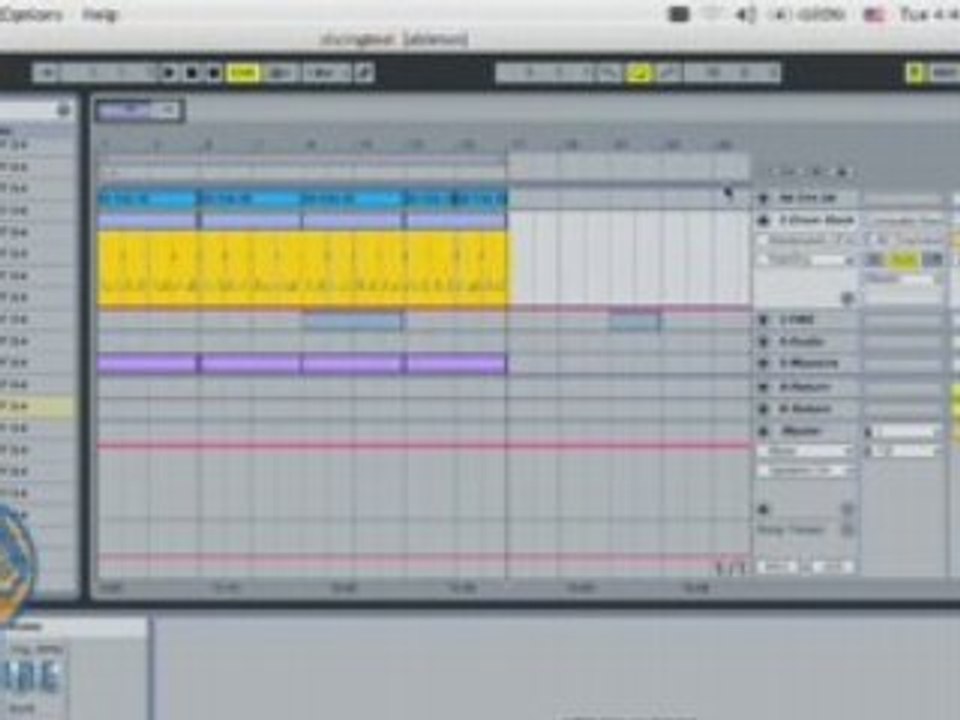Select the highlighted yellow row in the browser
The image size is (960, 720).
click(37, 407)
